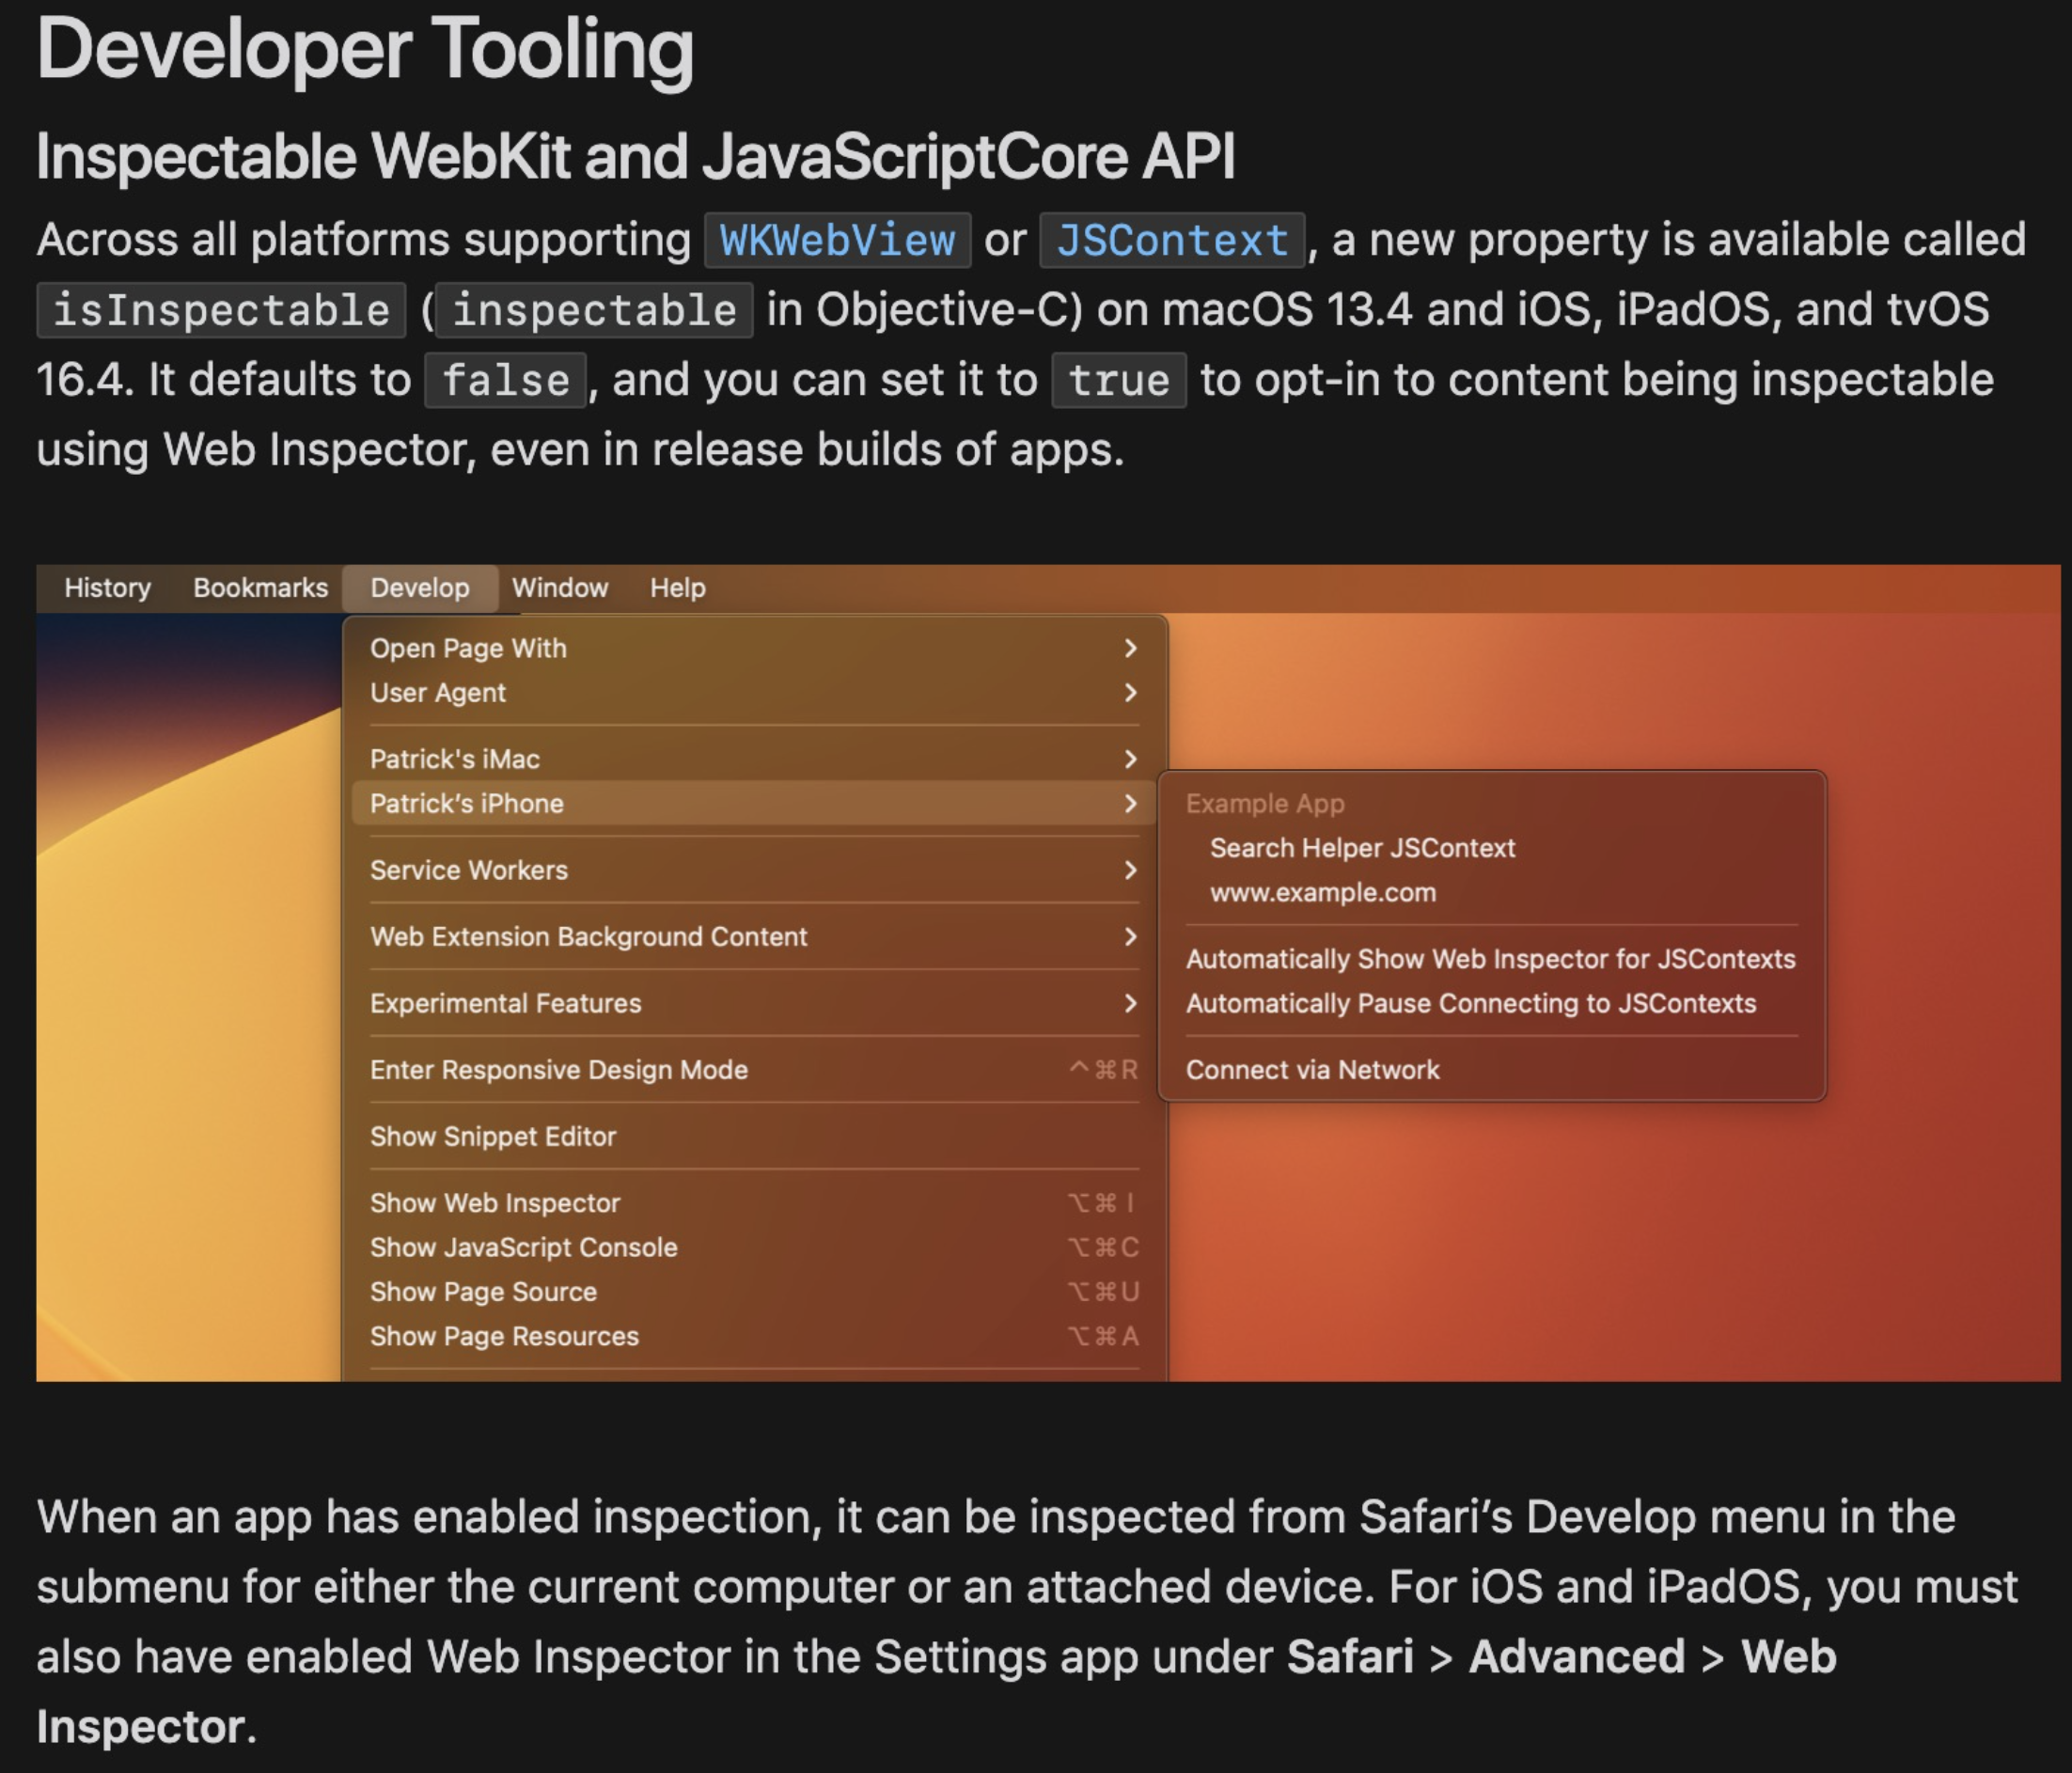This screenshot has height=1773, width=2072.
Task: Open the Bookmarks menu
Action: coord(260,588)
